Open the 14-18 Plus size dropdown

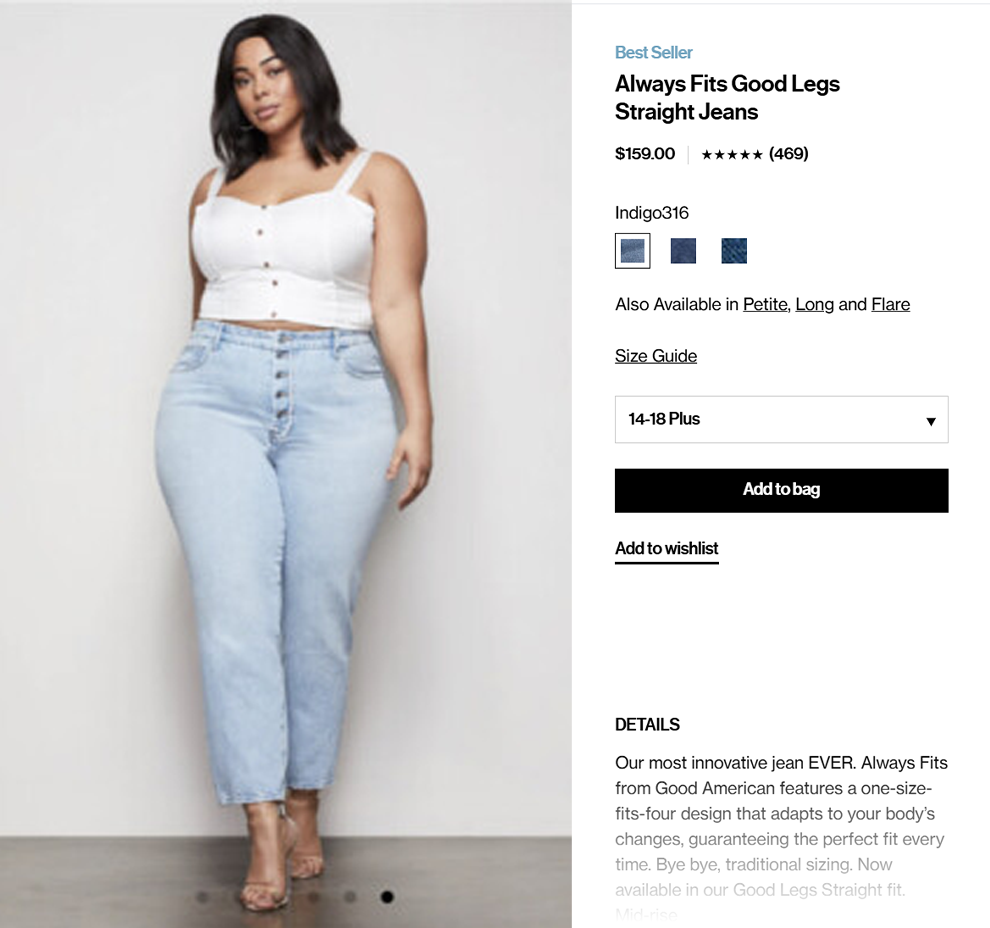click(x=782, y=419)
